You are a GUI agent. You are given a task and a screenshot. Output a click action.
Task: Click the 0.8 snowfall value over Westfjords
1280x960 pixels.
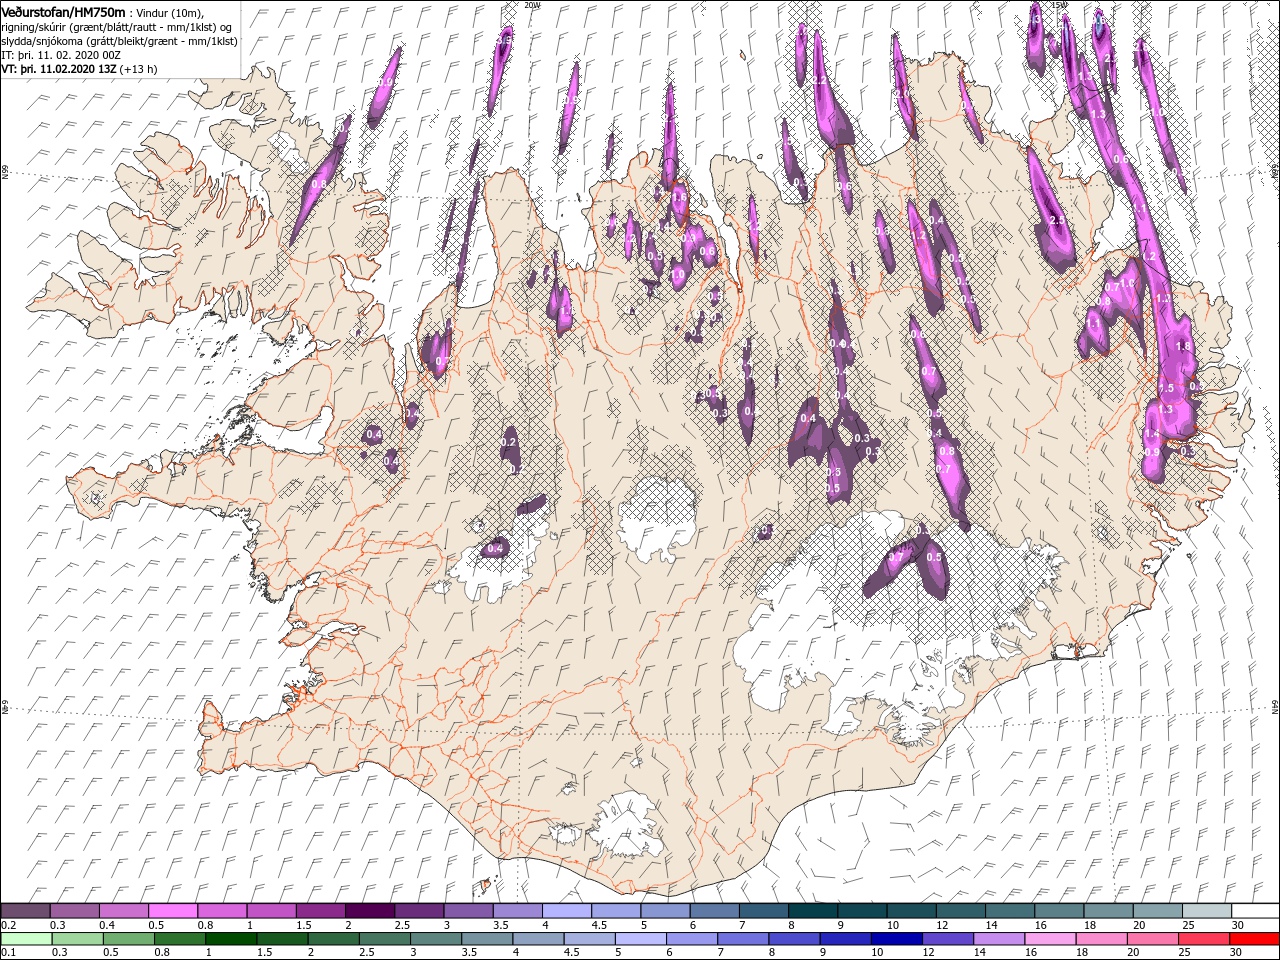pos(318,184)
